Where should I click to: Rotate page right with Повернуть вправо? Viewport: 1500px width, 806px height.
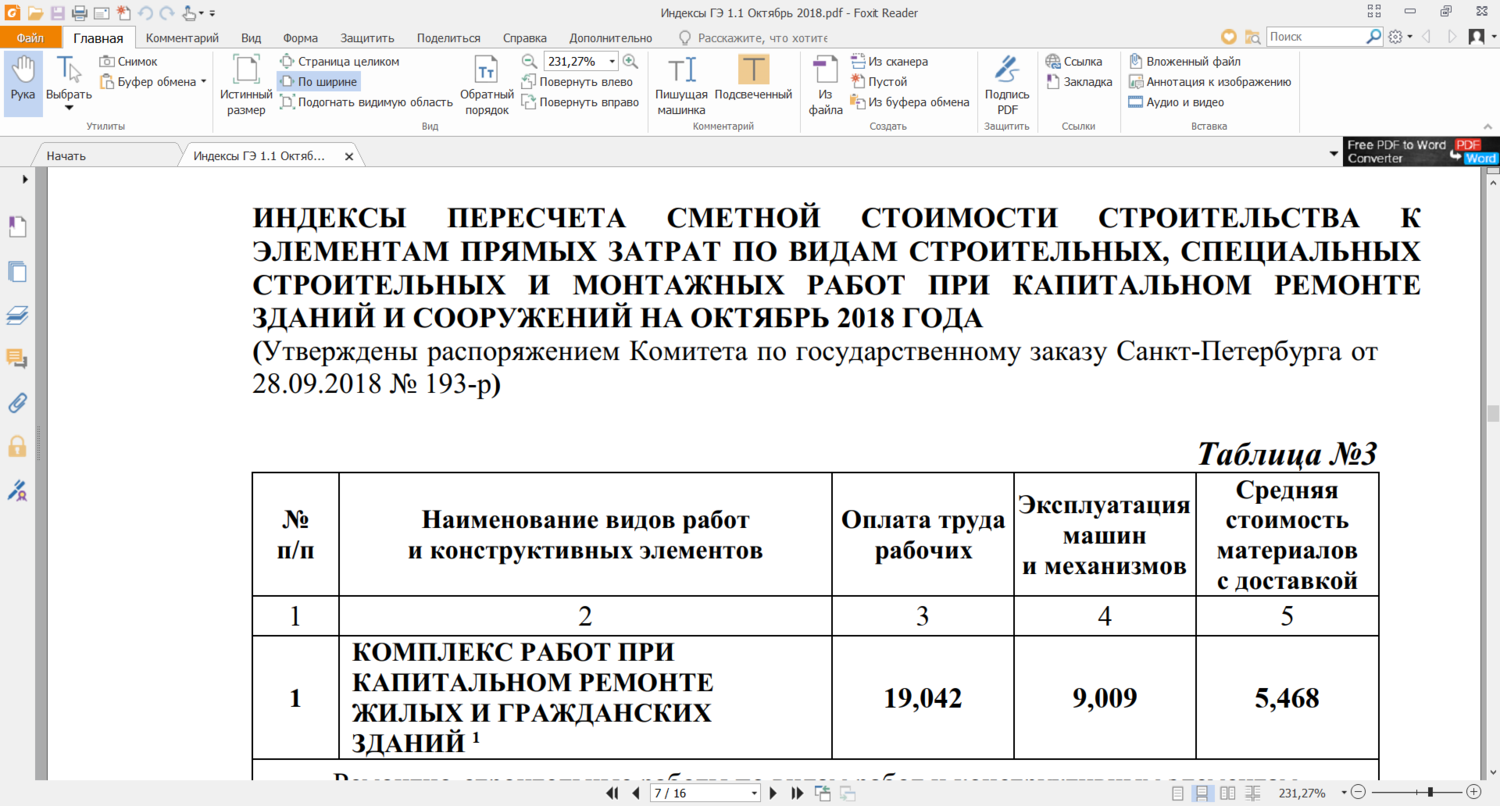pos(581,102)
